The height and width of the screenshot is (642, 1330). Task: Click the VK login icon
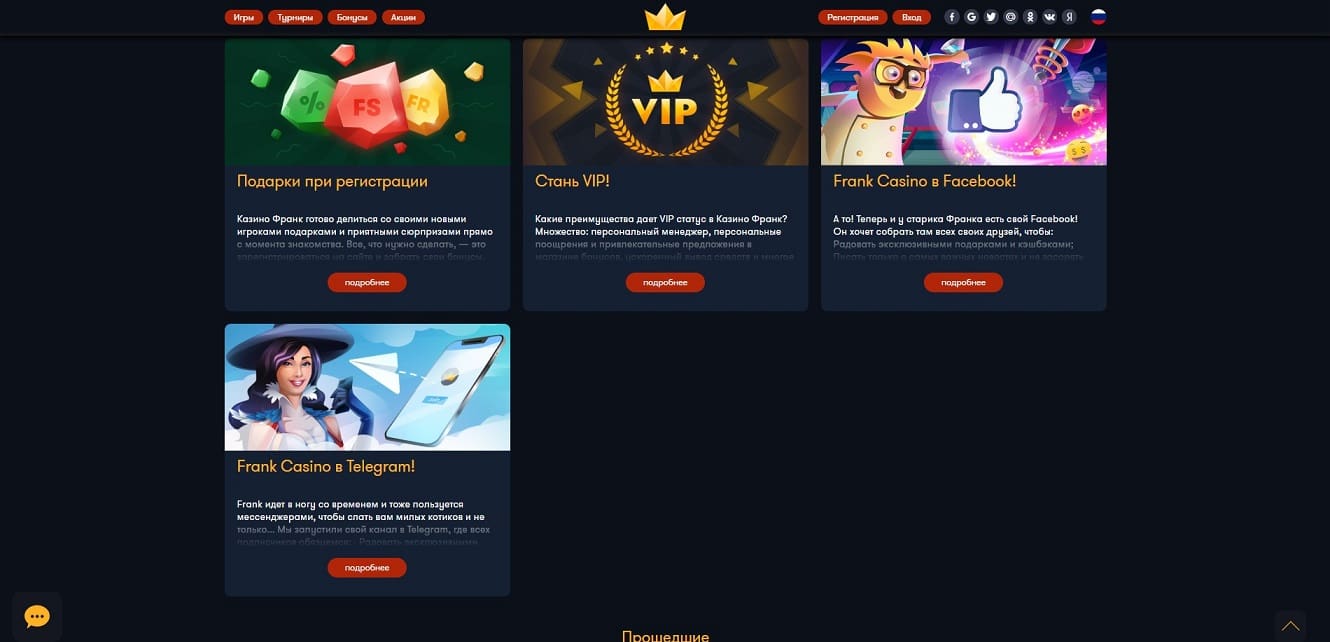click(x=1049, y=17)
